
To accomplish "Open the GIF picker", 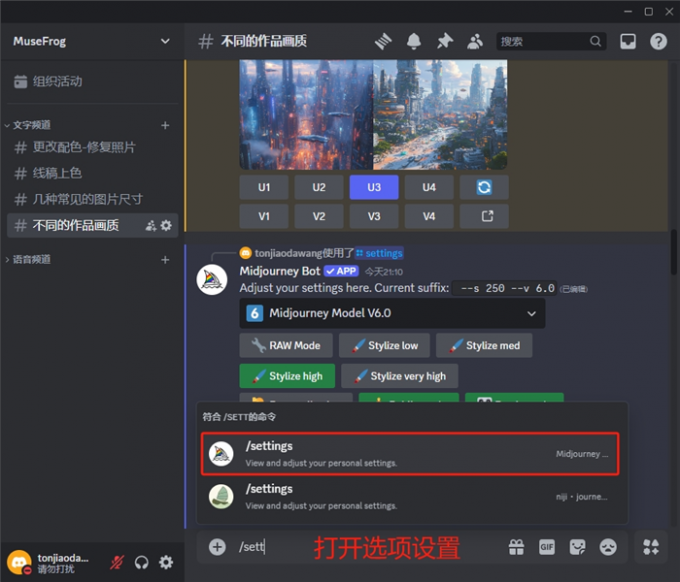I will point(547,547).
